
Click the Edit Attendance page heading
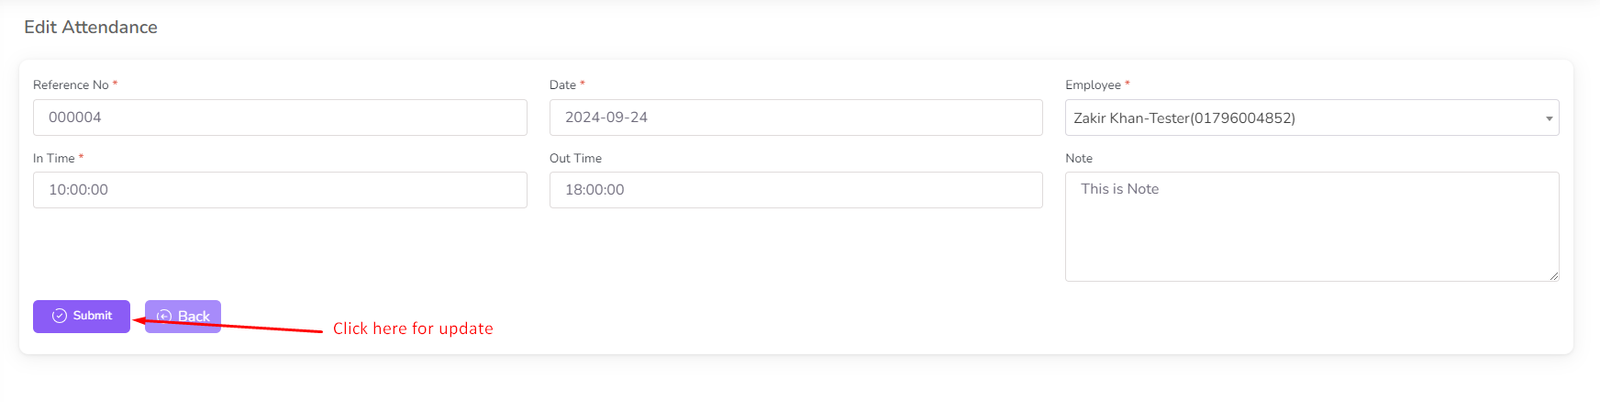point(91,27)
